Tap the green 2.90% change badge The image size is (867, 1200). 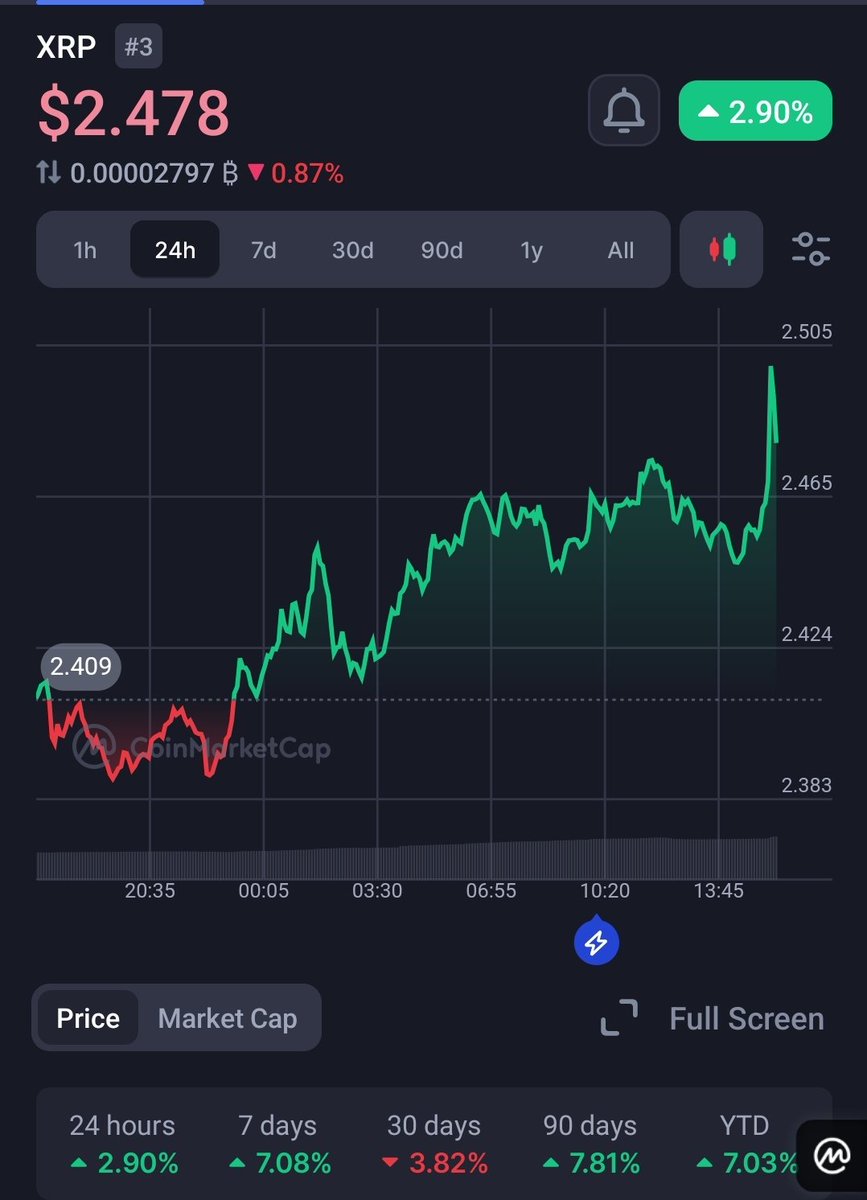(755, 110)
